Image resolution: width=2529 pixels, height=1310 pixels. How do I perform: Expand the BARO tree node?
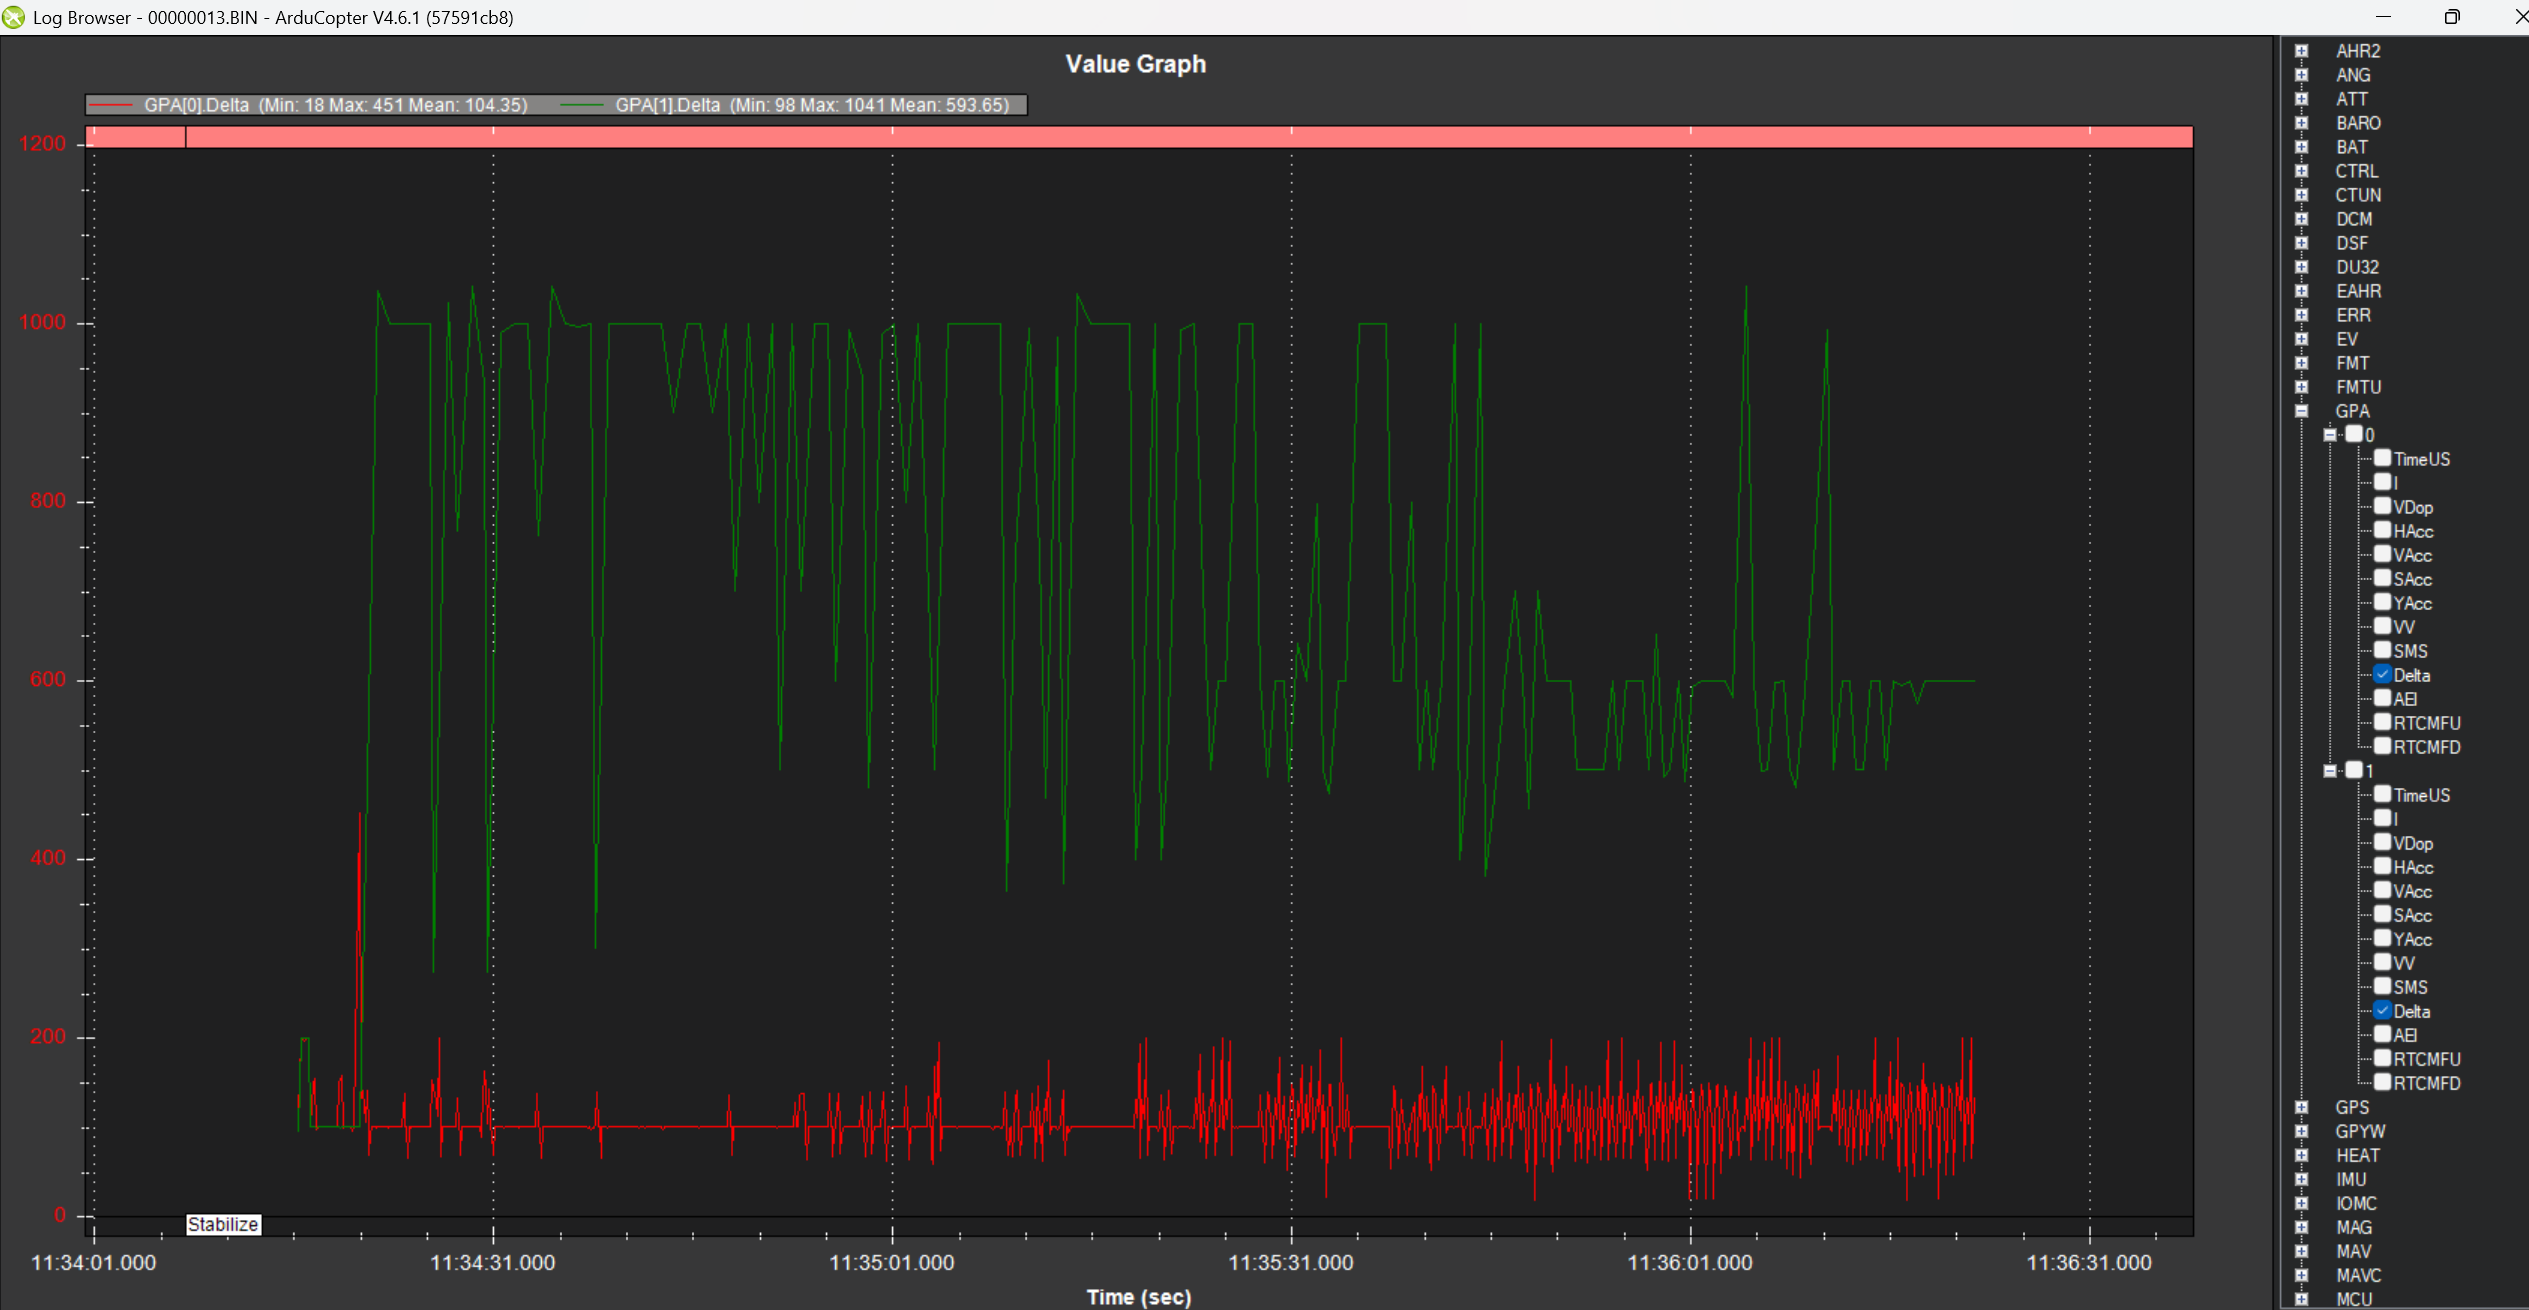(x=2300, y=122)
